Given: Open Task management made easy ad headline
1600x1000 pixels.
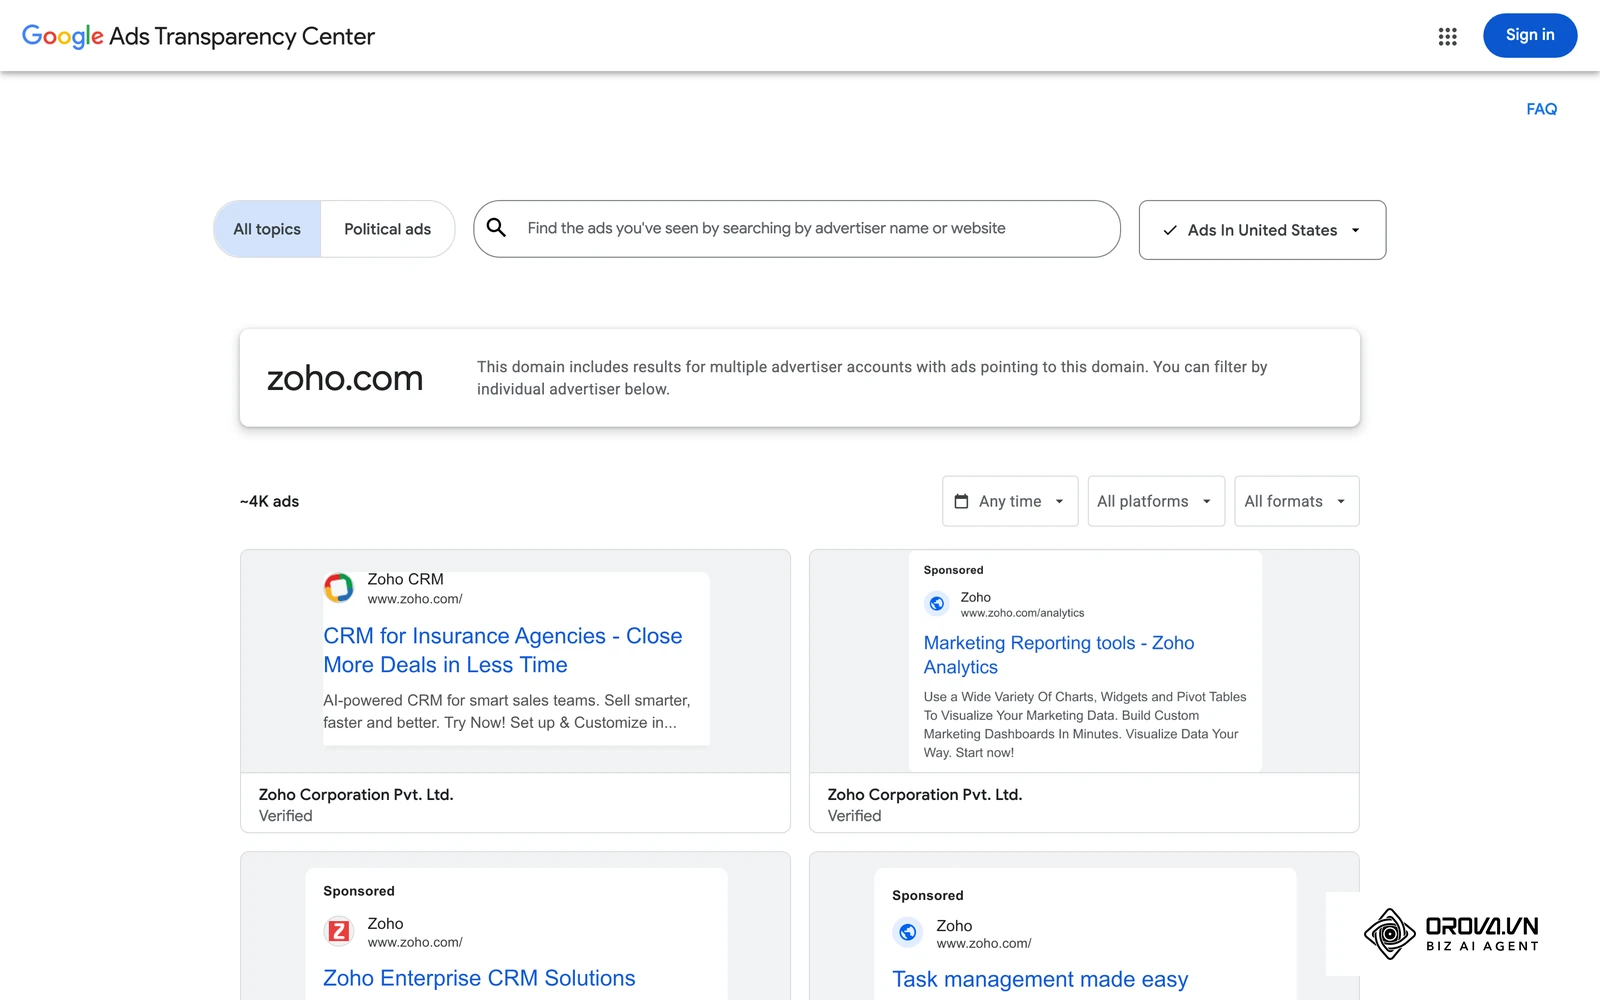Looking at the screenshot, I should click(x=1040, y=979).
